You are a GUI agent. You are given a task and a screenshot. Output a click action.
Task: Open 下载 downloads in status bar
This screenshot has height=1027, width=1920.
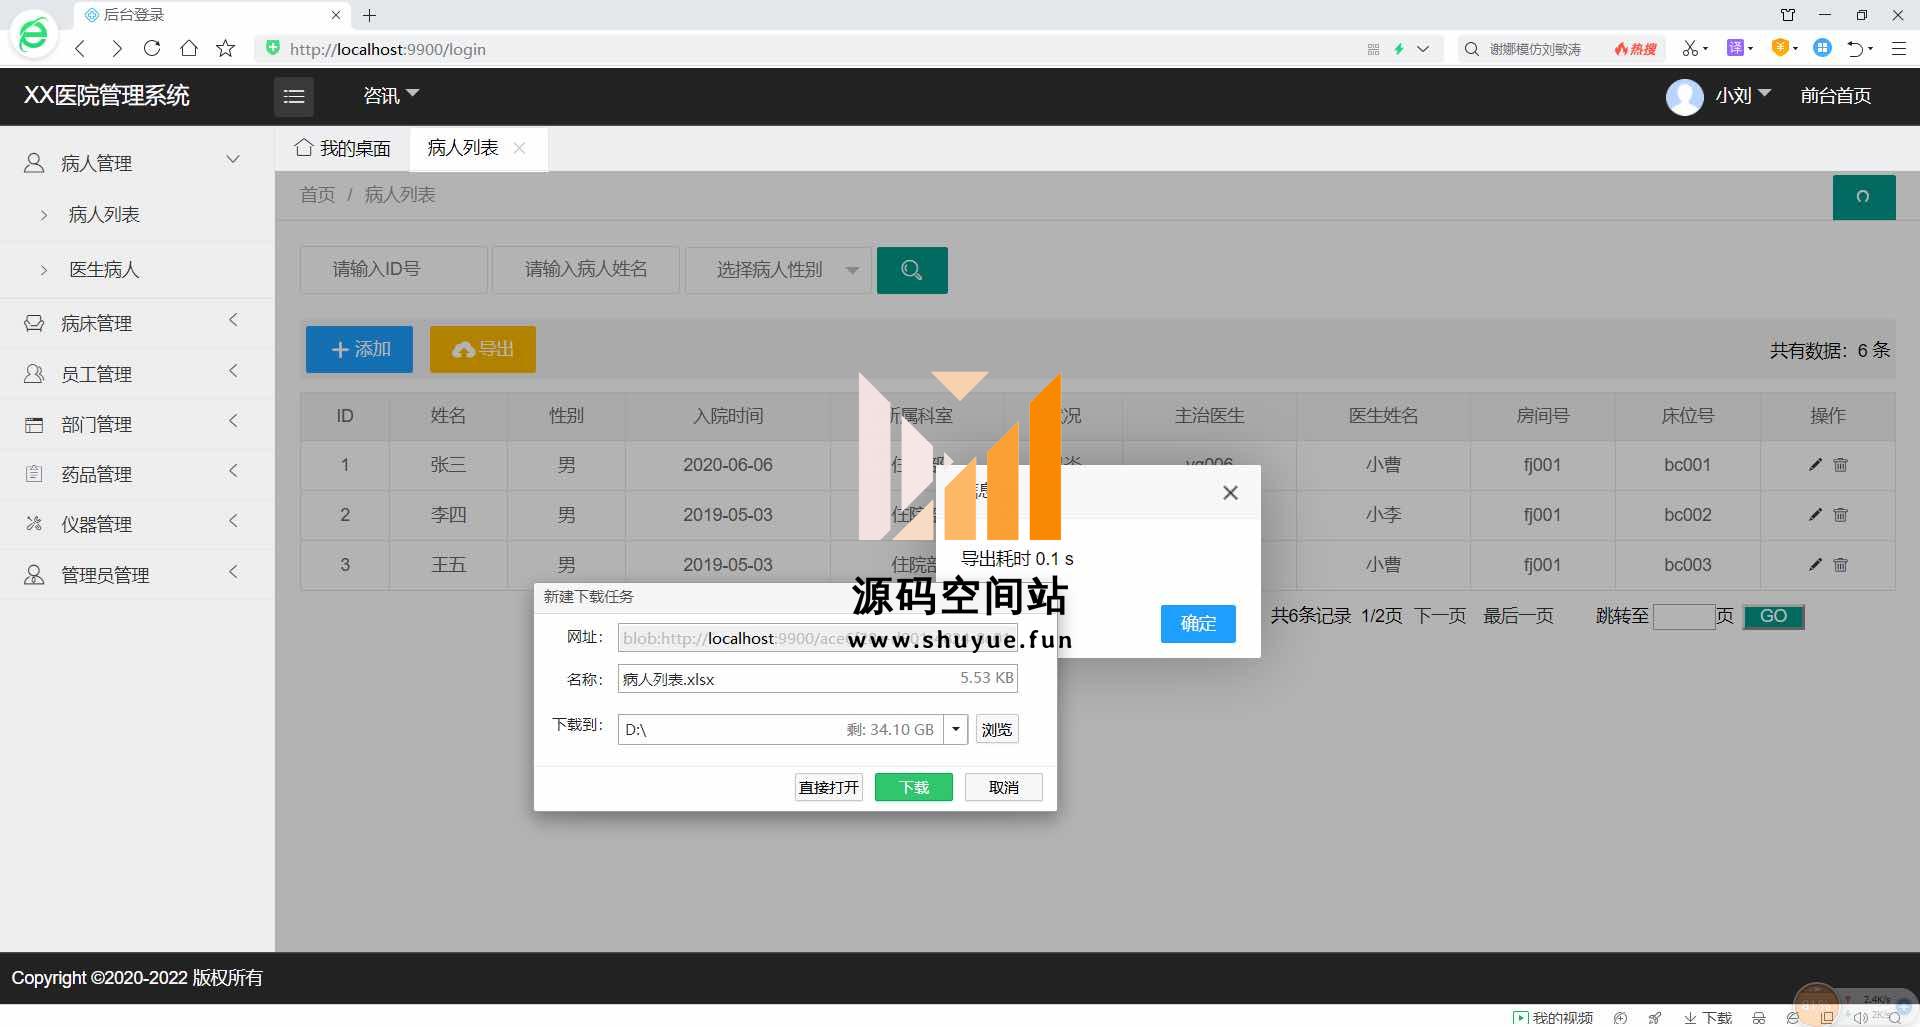click(x=1708, y=1017)
